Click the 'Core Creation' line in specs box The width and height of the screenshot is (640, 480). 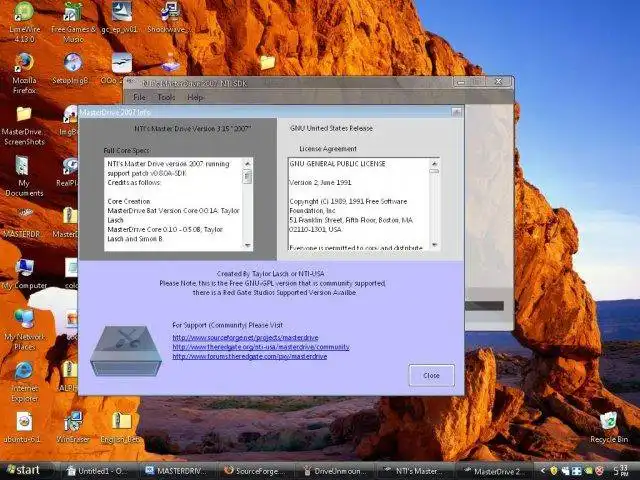(x=129, y=201)
